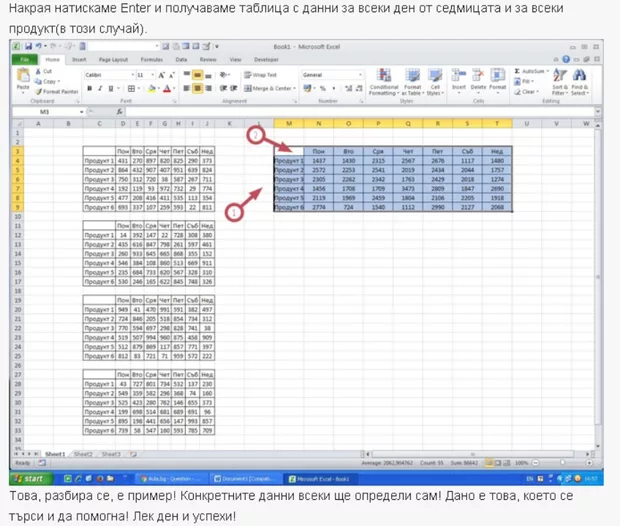This screenshot has width=620, height=526.
Task: Click the Increase Indent icon
Action: [x=234, y=88]
